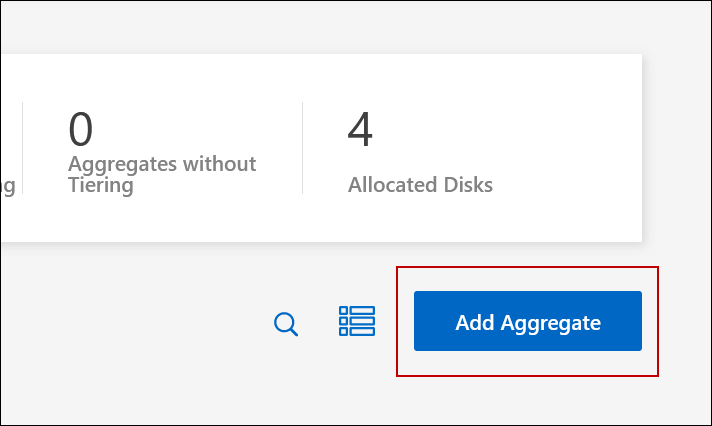Image resolution: width=712 pixels, height=426 pixels.
Task: Click the 0 aggregates count
Action: tap(81, 130)
